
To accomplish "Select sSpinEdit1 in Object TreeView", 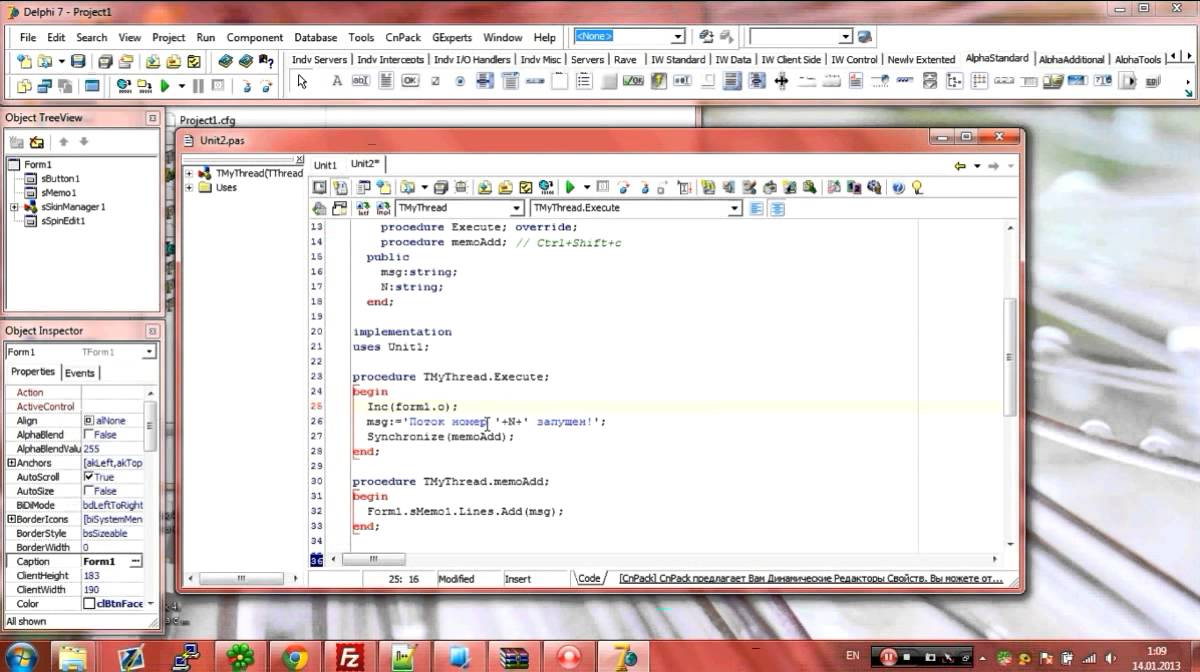I will click(x=63, y=221).
